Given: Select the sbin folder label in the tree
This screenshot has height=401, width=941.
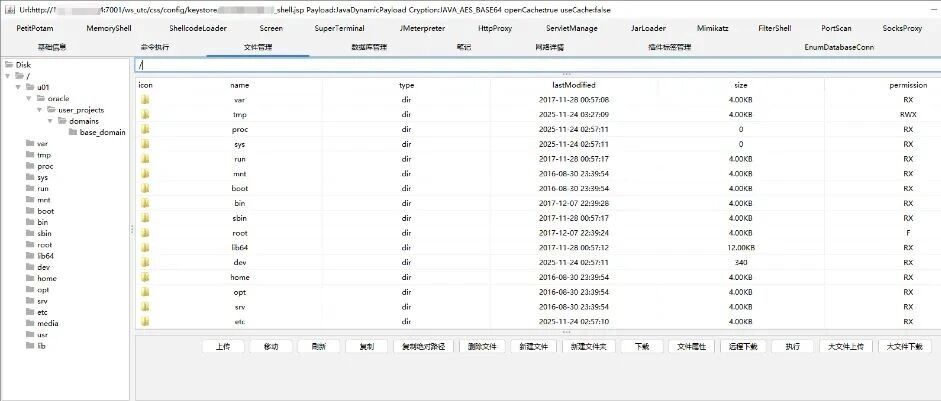Looking at the screenshot, I should [44, 234].
